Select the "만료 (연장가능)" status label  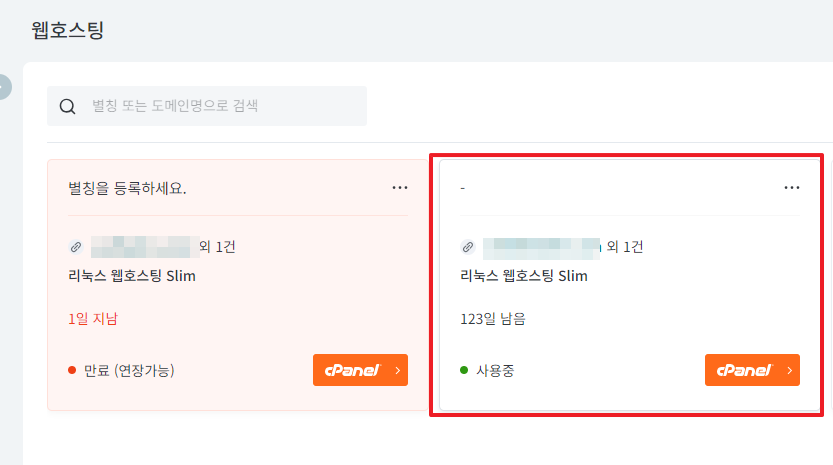coord(129,371)
